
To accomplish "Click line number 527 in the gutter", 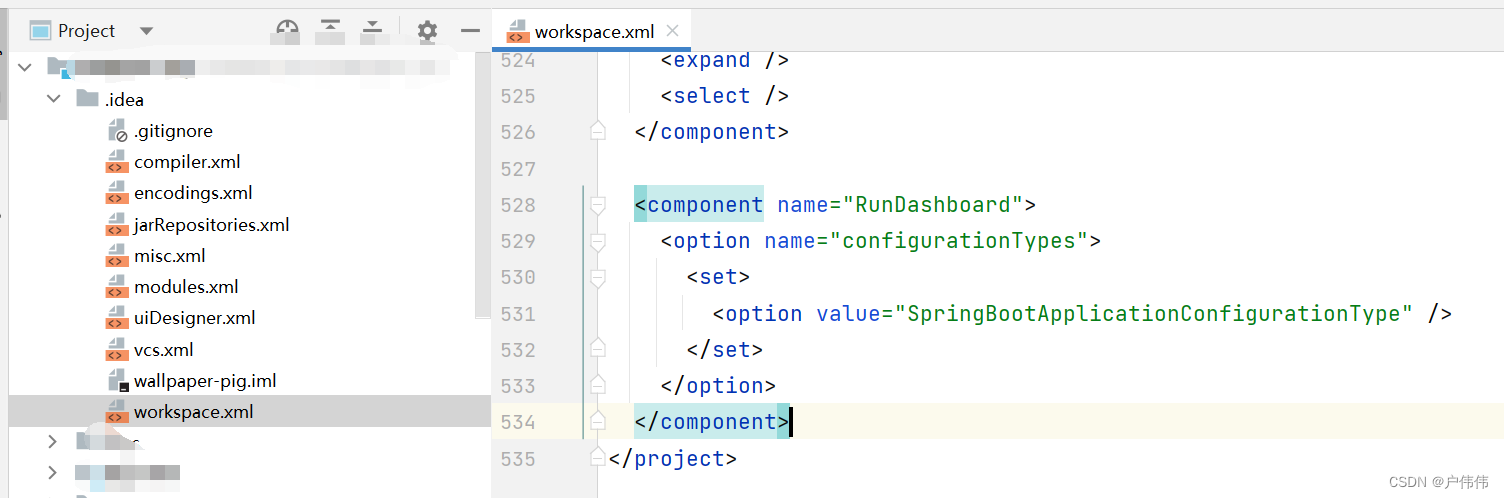I will pyautogui.click(x=518, y=168).
